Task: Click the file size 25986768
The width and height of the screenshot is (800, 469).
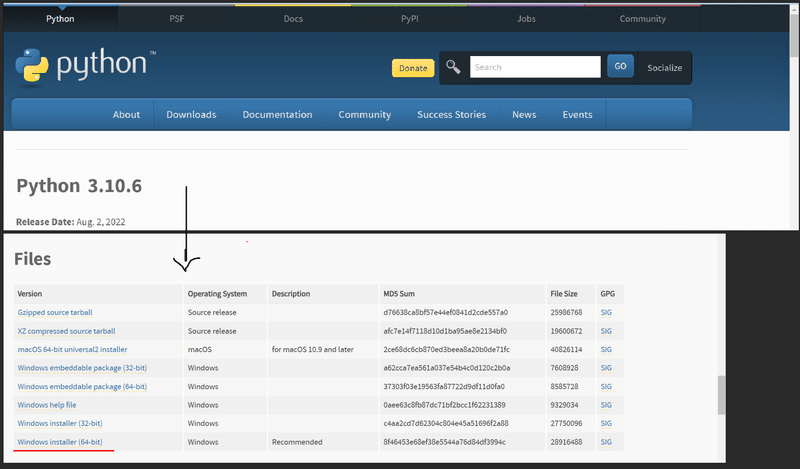Action: click(566, 312)
